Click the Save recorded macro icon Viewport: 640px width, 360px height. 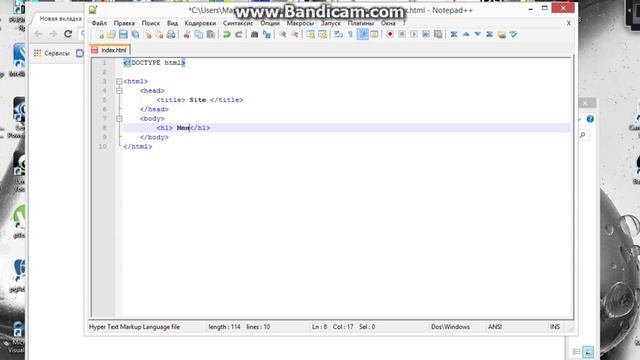point(438,35)
